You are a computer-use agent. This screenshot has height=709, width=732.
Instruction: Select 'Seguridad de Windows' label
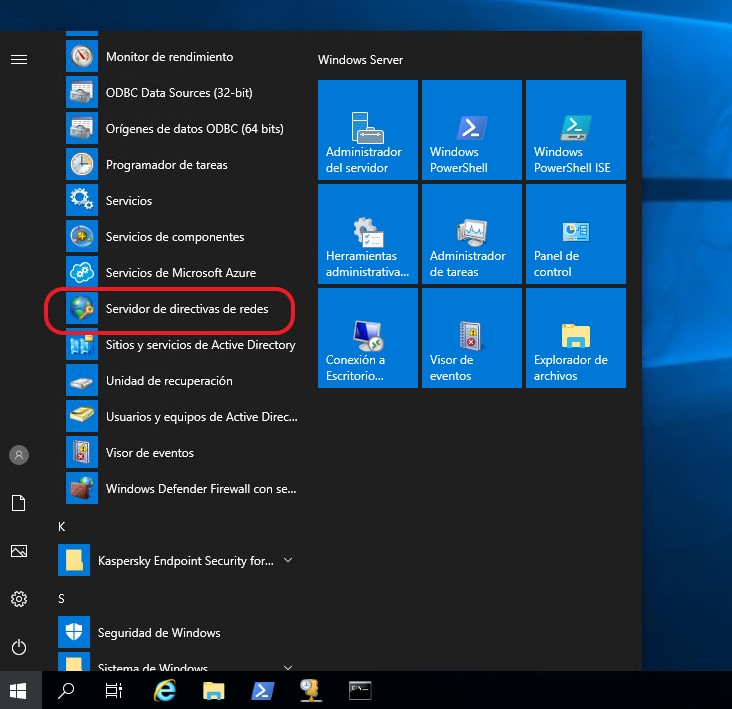click(159, 632)
